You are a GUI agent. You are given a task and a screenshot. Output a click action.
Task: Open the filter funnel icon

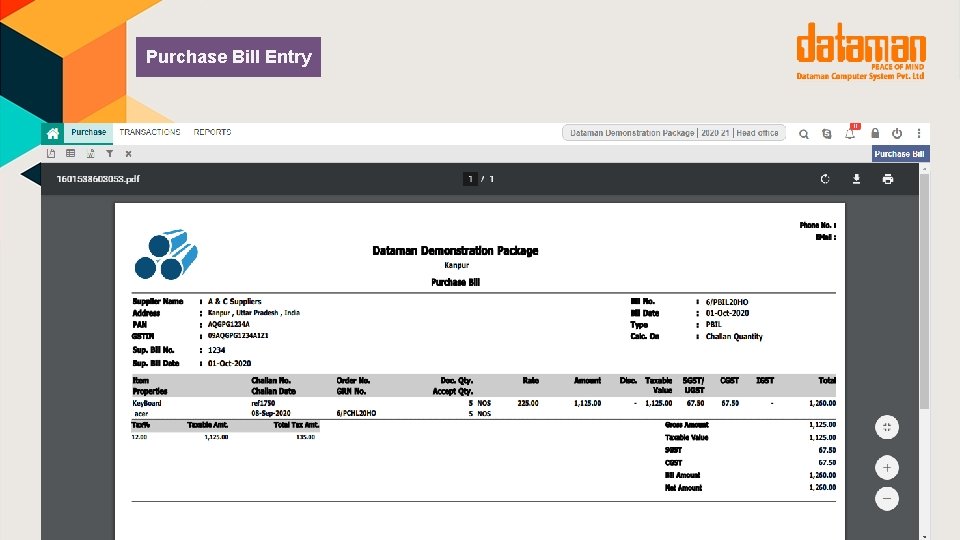point(110,154)
